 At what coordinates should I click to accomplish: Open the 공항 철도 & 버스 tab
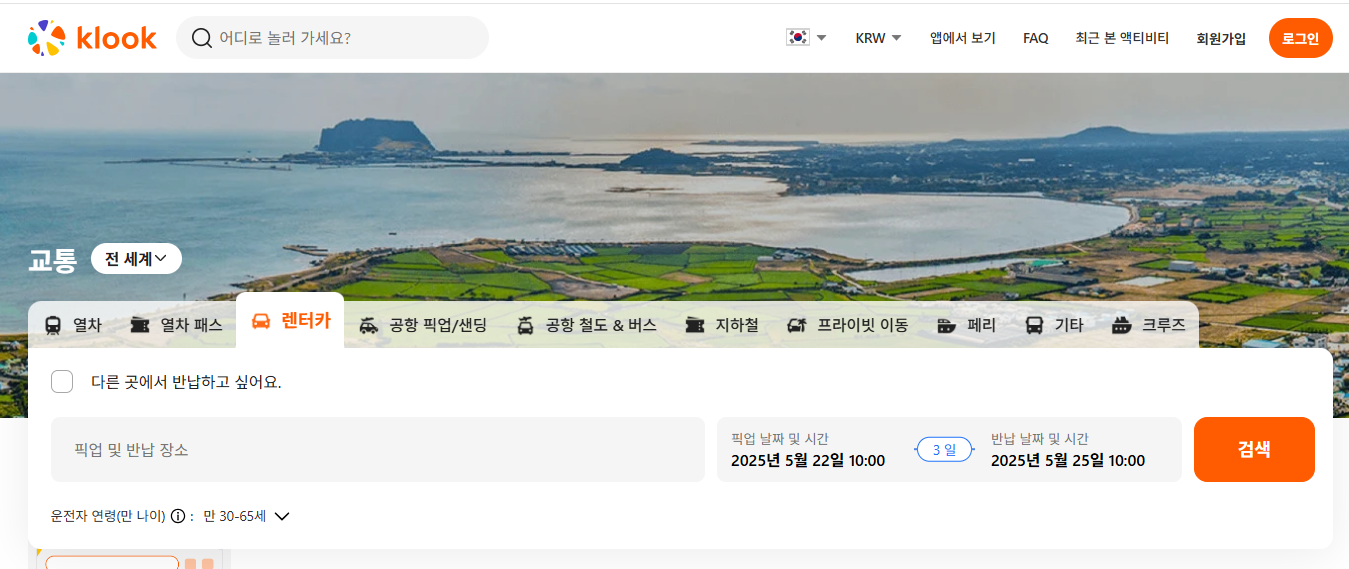click(586, 325)
